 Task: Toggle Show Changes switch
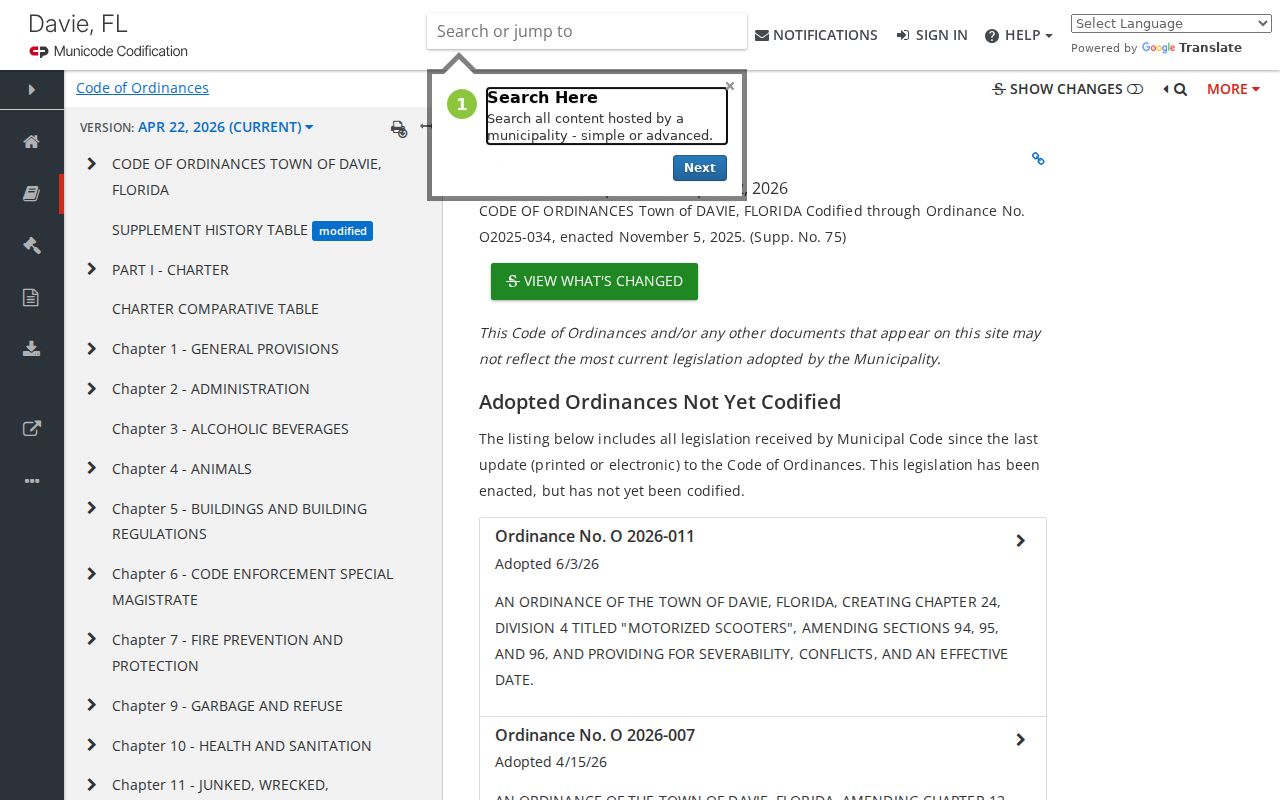point(1135,89)
